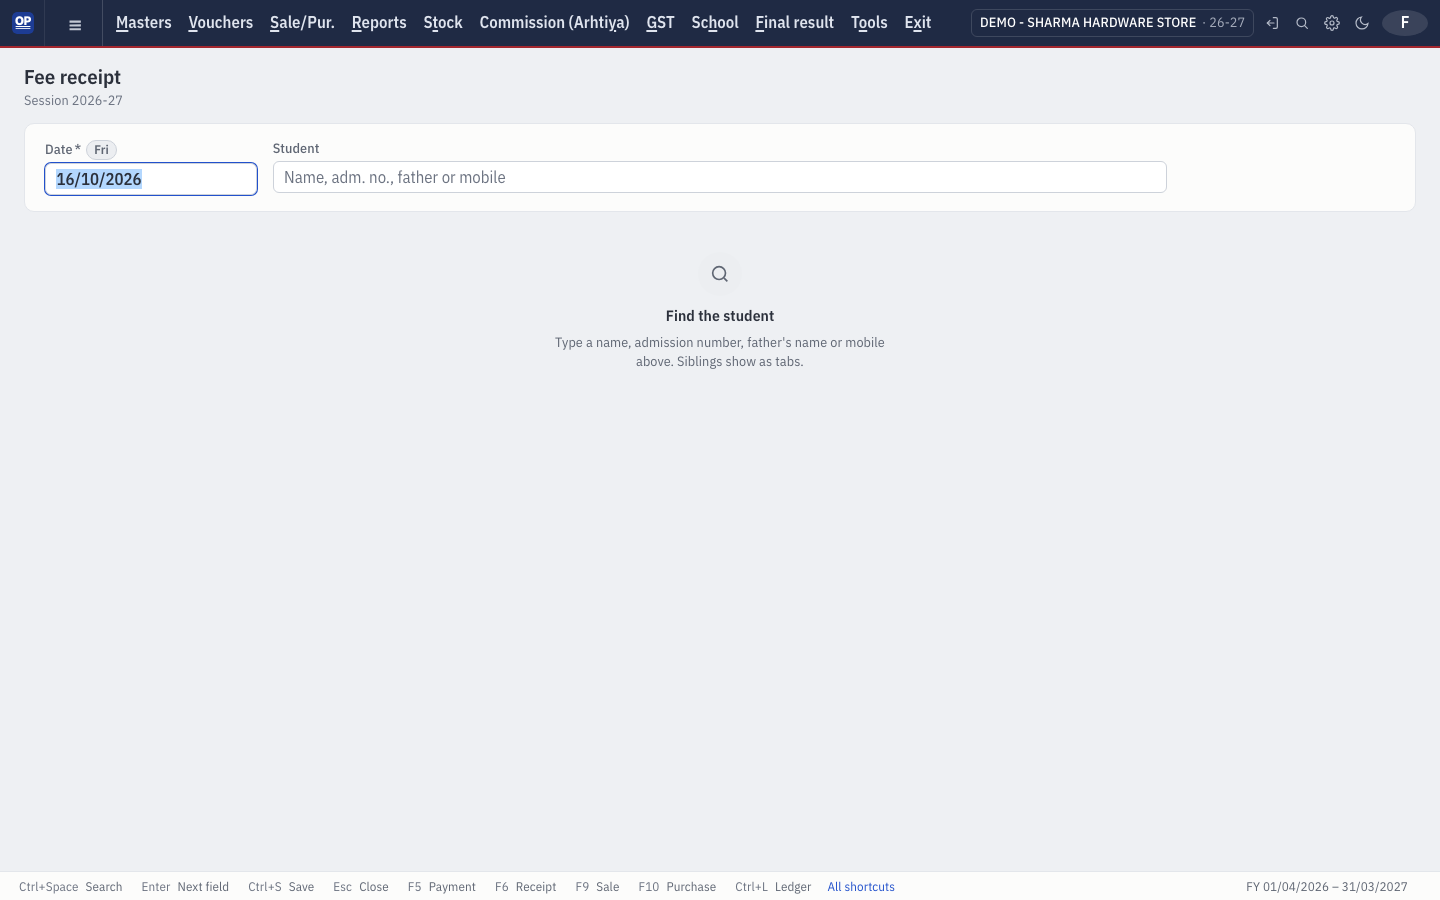
Task: Click the Ctrl+S Save shortcut
Action: point(281,887)
